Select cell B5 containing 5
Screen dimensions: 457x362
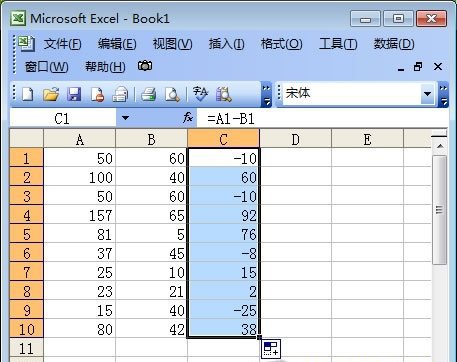point(151,234)
